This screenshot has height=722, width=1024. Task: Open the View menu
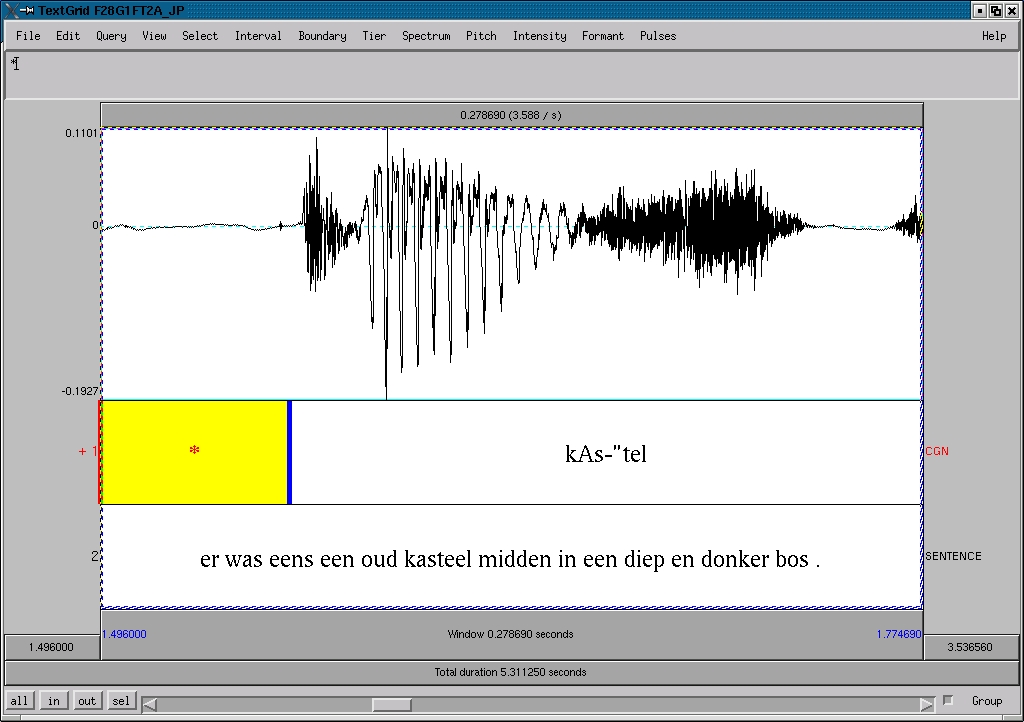pos(155,36)
